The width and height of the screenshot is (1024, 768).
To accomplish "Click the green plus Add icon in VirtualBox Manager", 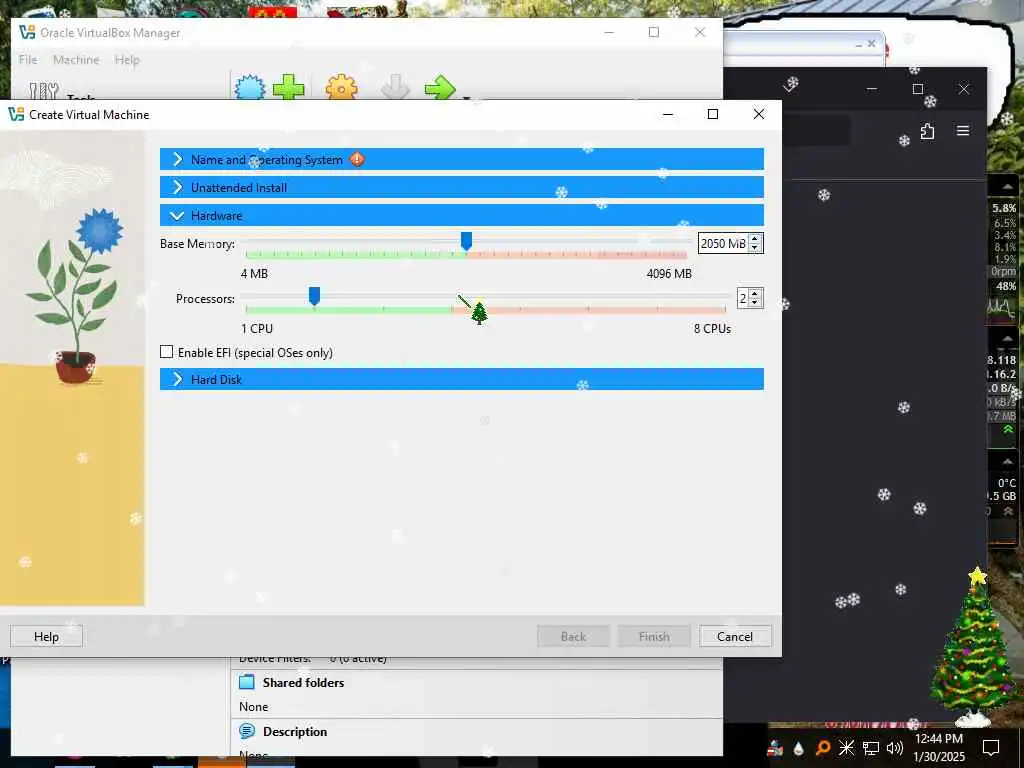I will (x=288, y=87).
